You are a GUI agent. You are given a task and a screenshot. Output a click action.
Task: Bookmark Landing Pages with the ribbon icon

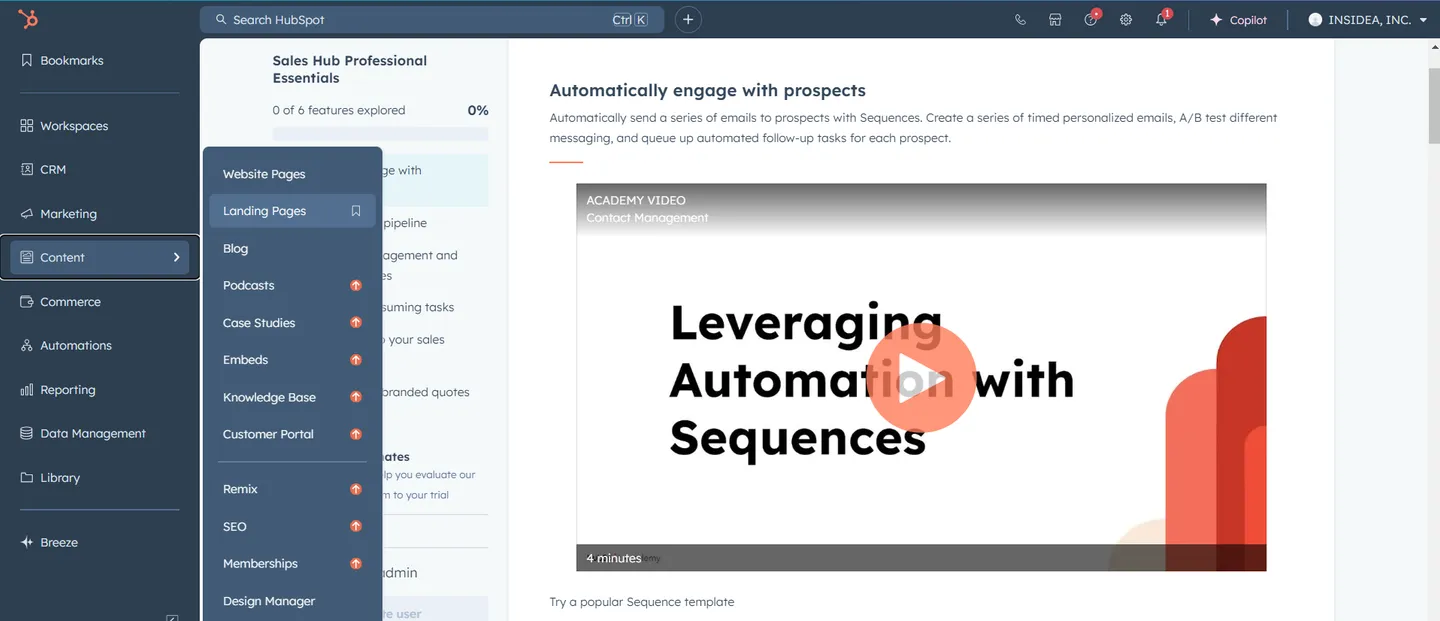coord(356,211)
